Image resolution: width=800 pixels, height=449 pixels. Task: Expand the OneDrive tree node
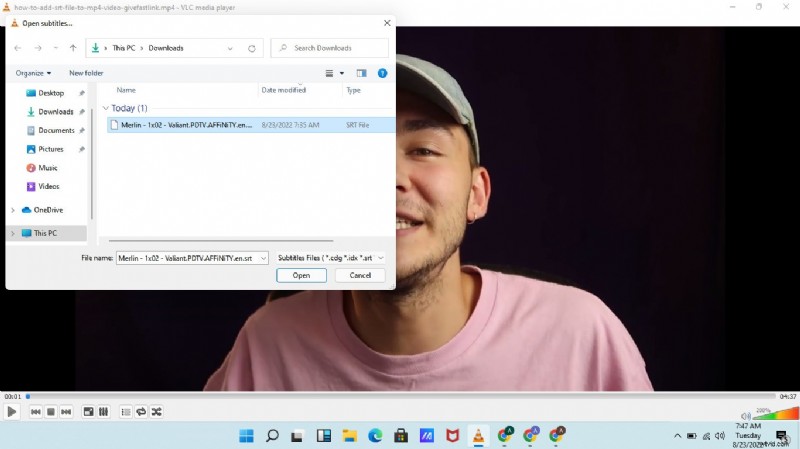click(13, 210)
